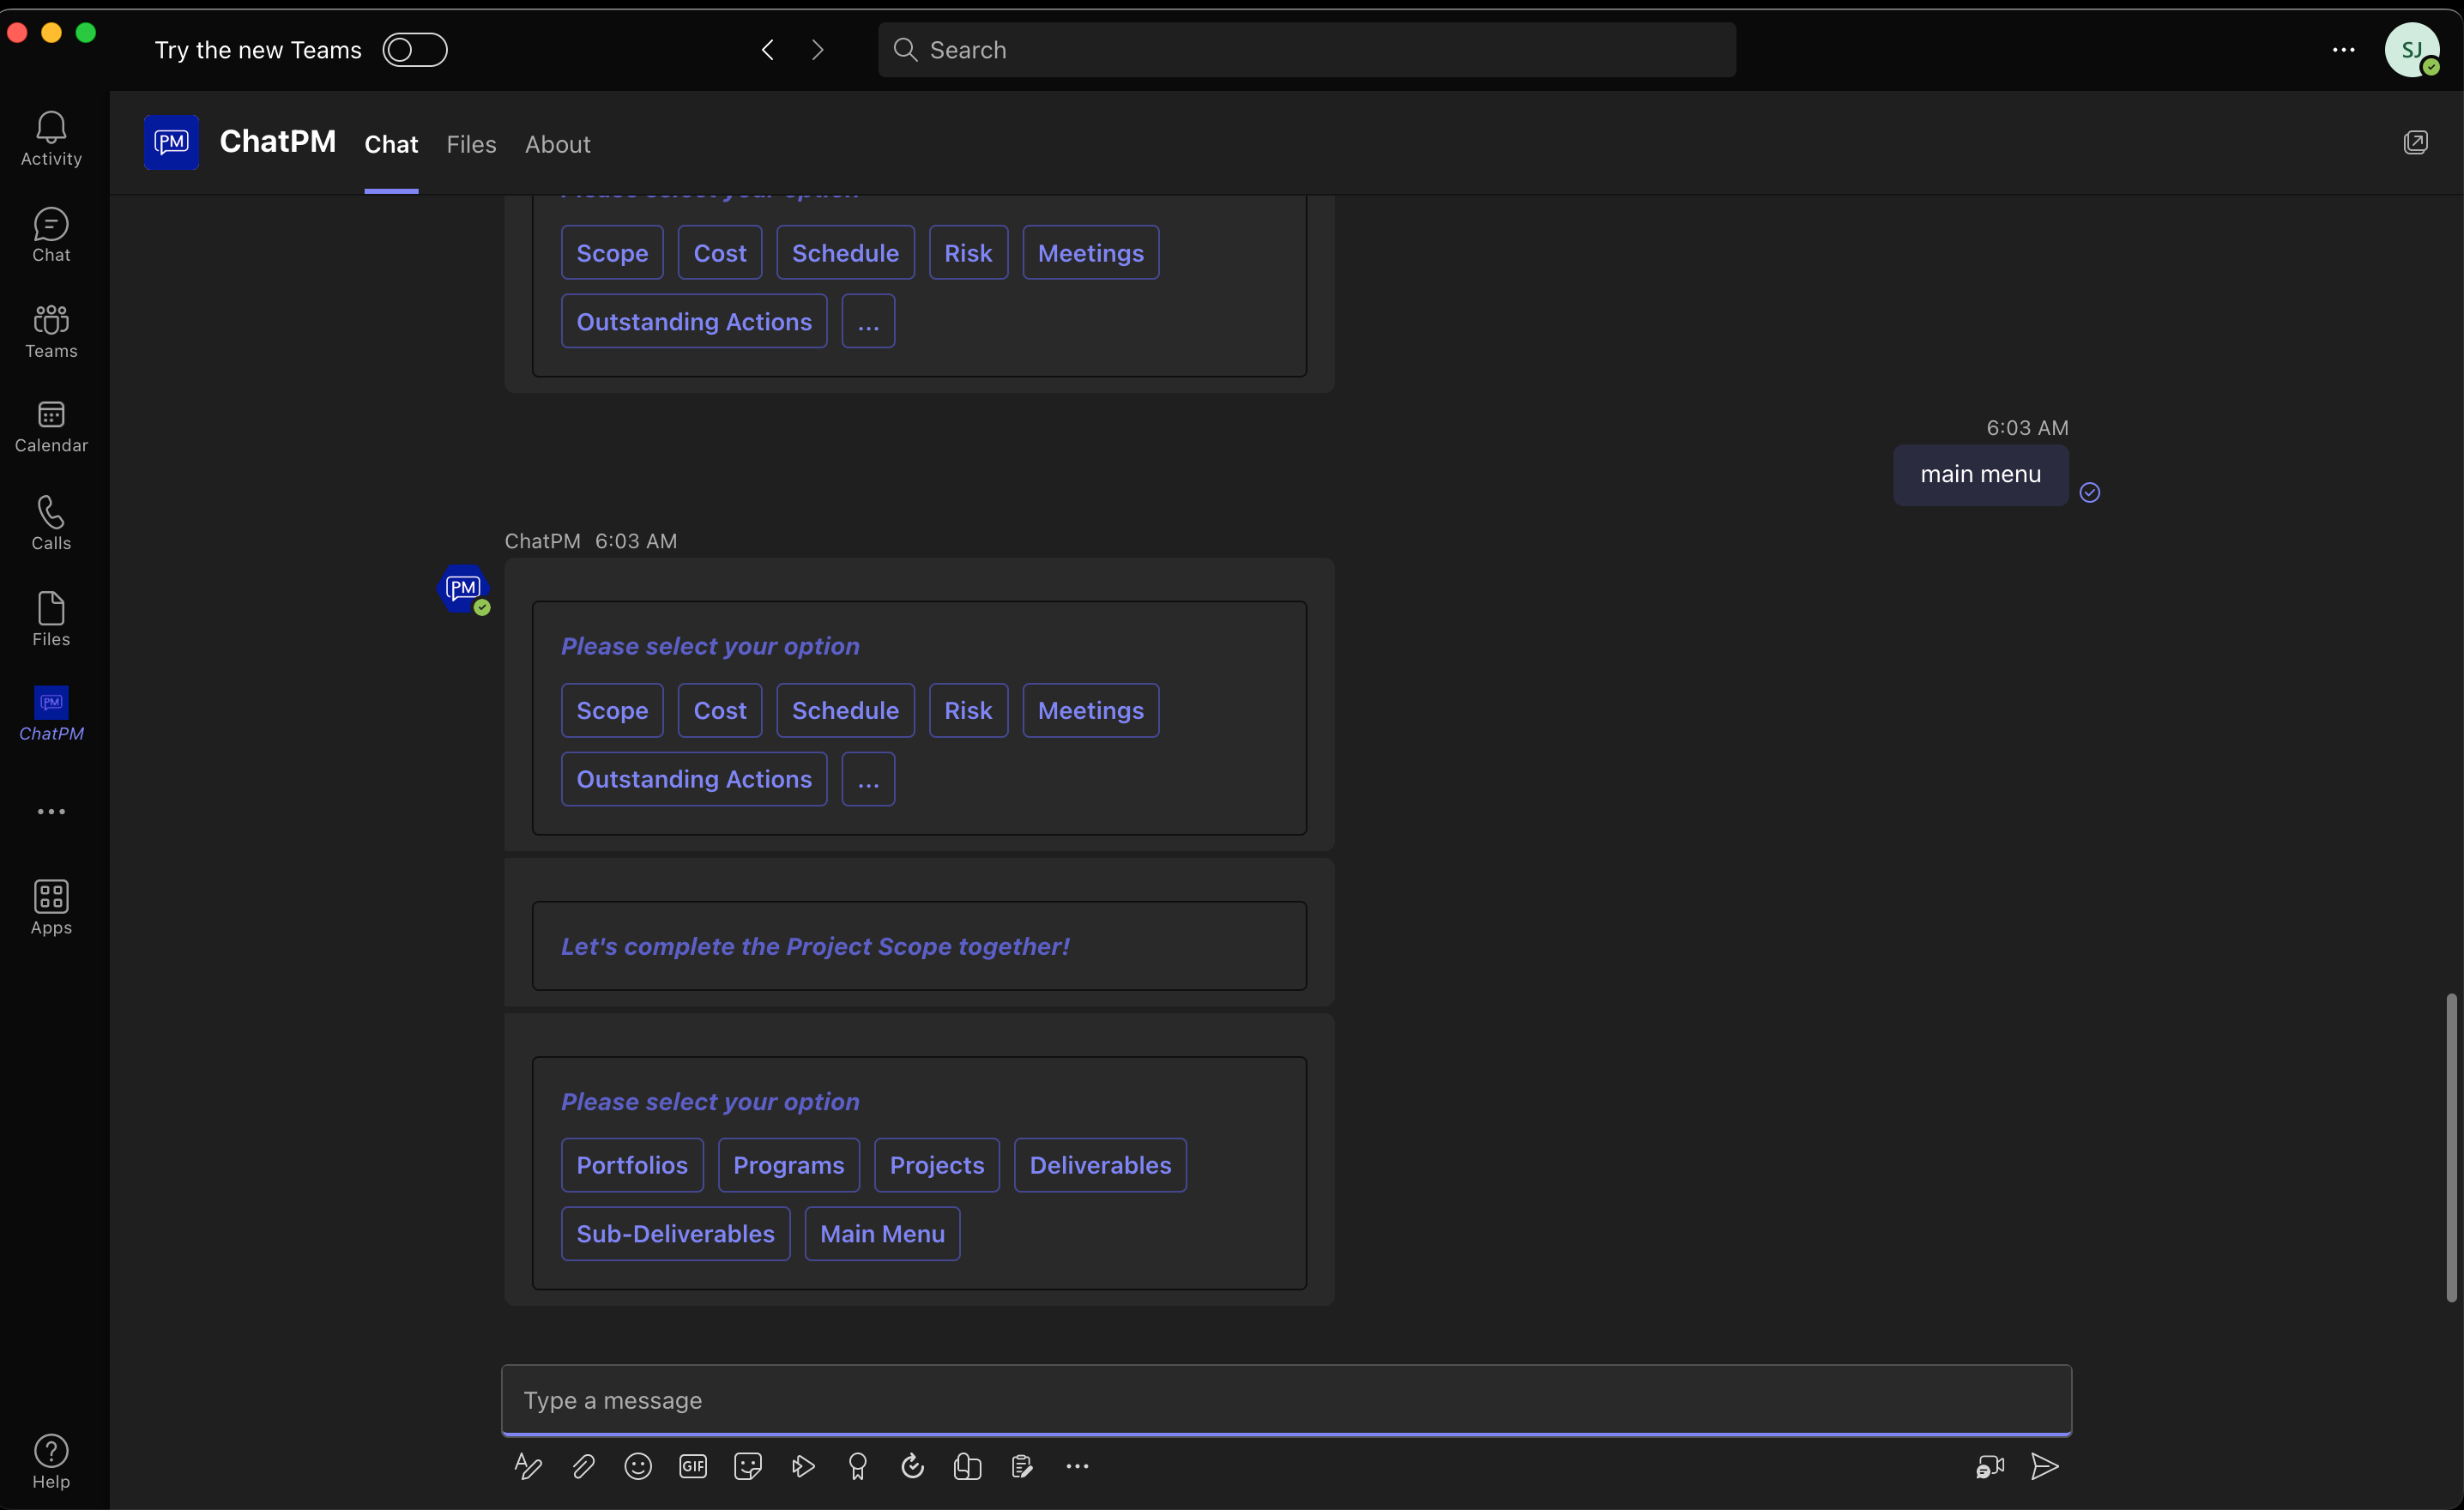Go to Teams in the sidebar

[51, 331]
